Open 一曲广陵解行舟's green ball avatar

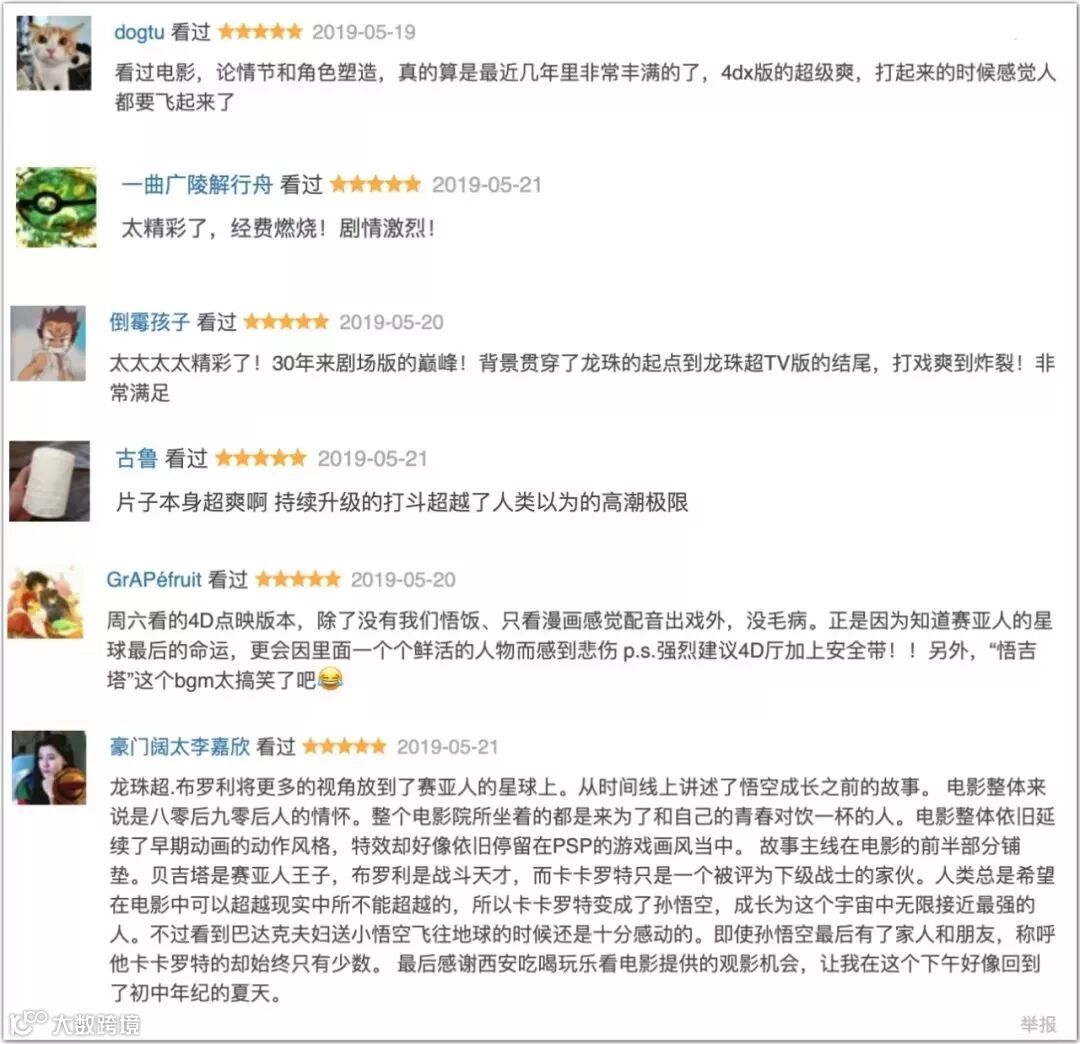tap(56, 207)
